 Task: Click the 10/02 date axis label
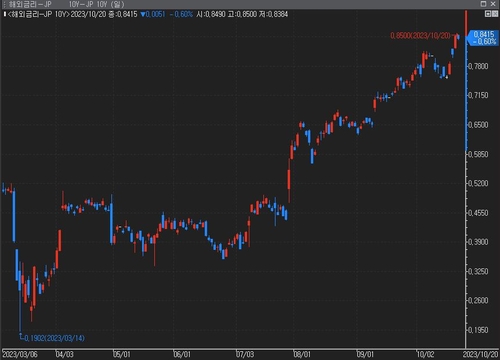tap(425, 354)
